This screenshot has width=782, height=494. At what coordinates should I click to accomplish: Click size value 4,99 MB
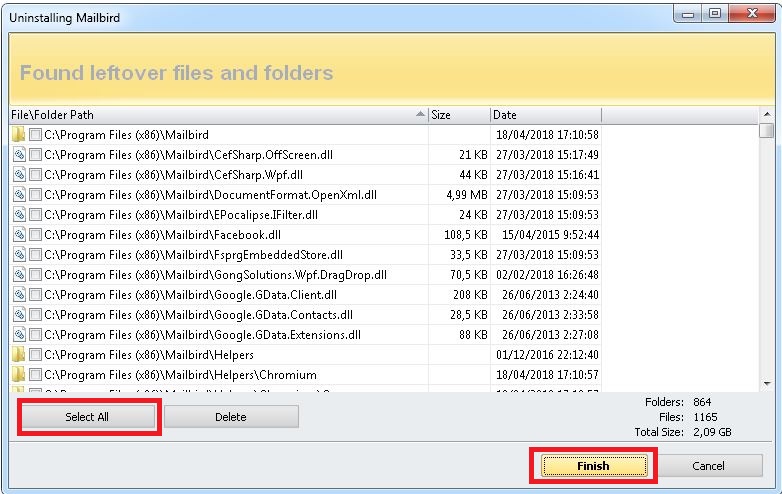pos(467,194)
